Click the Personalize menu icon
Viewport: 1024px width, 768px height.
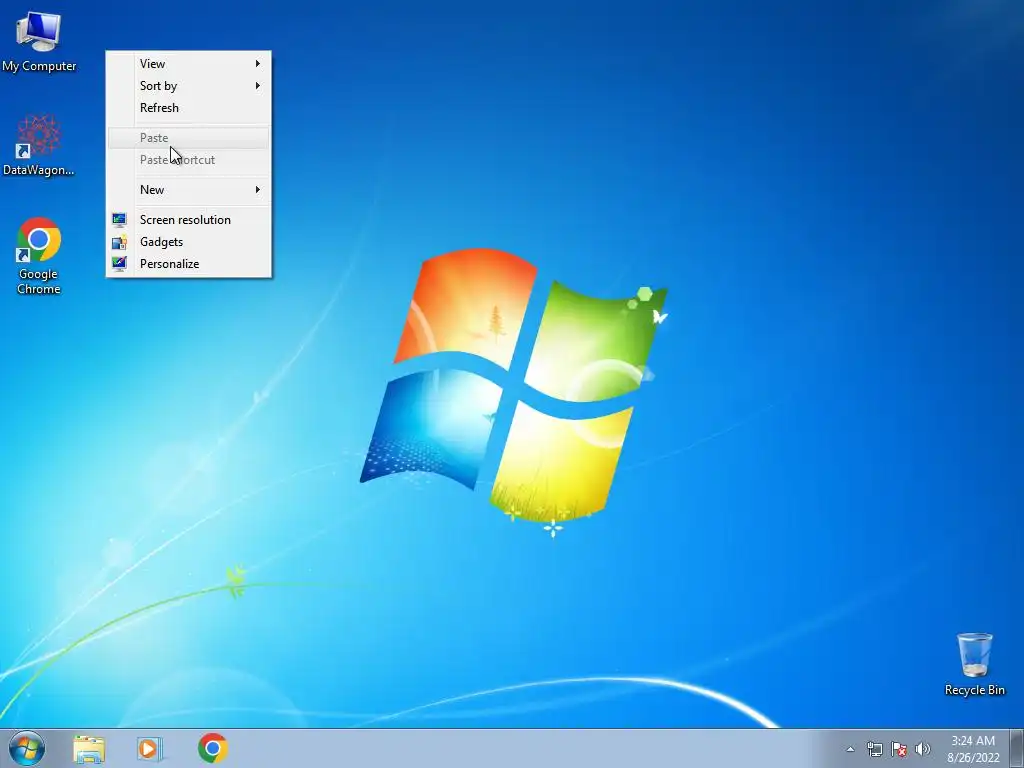click(x=119, y=264)
